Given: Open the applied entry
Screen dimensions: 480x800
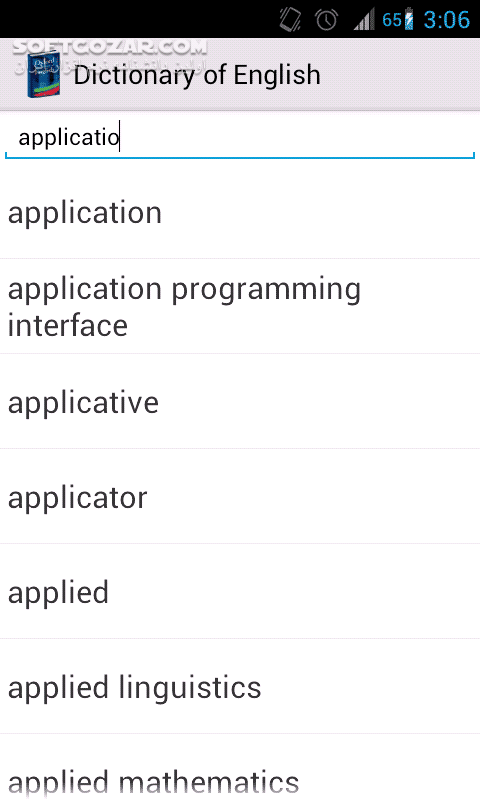Looking at the screenshot, I should [240, 592].
